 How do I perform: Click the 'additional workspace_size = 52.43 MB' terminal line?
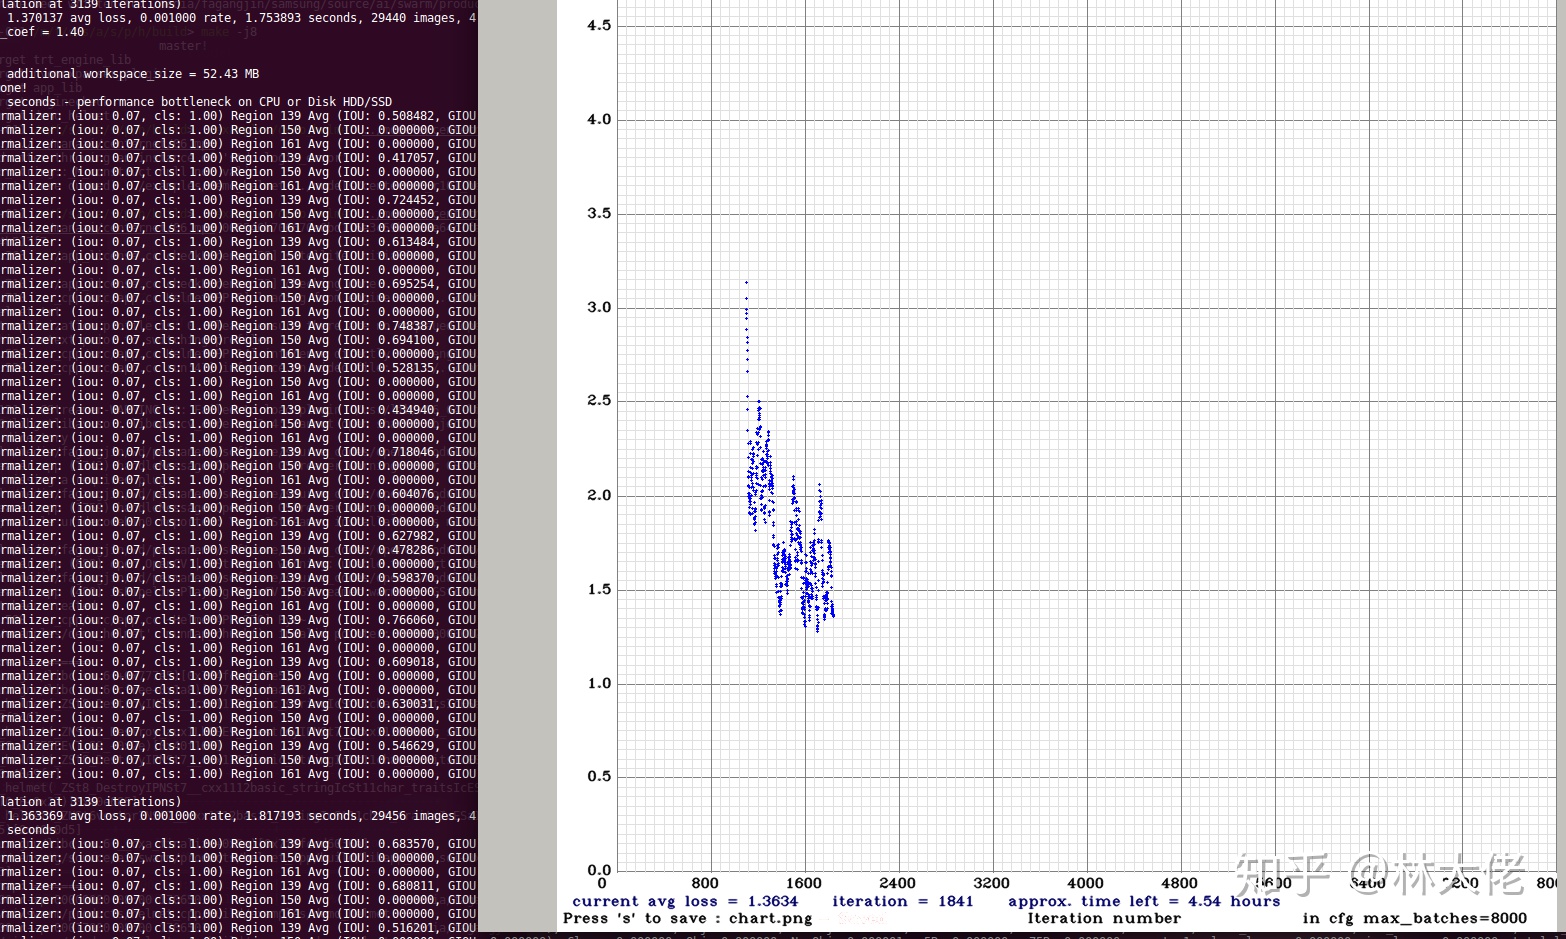pyautogui.click(x=133, y=74)
